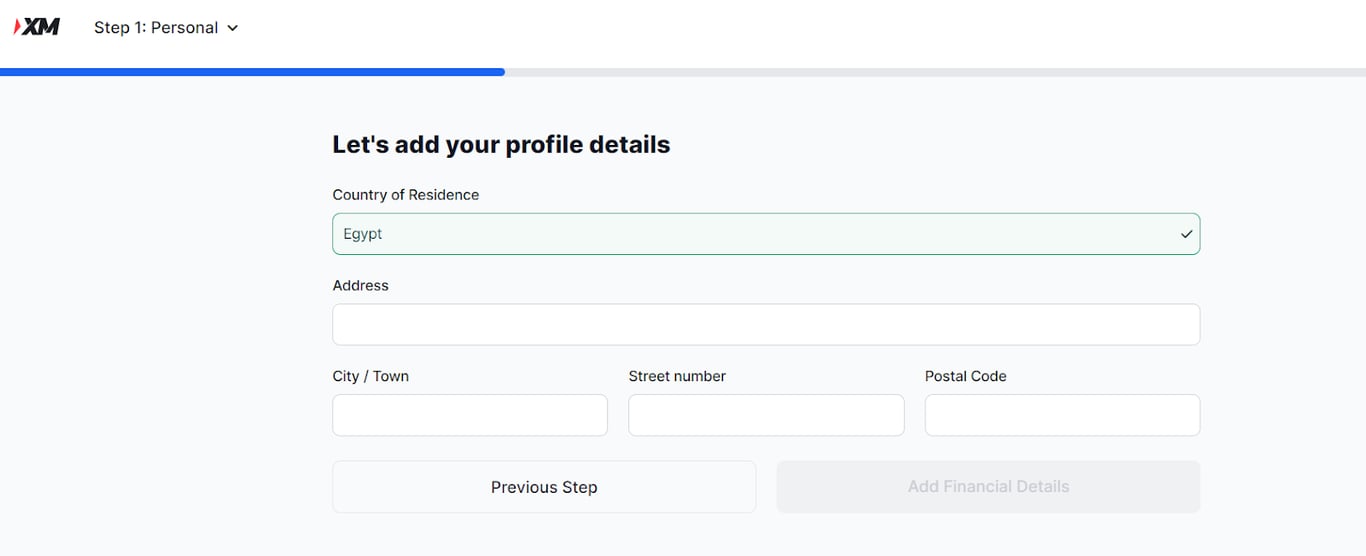Focus the Address input field
The height and width of the screenshot is (556, 1366).
[765, 325]
